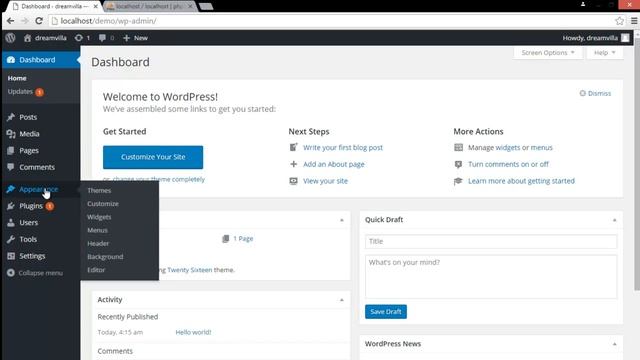
Task: Open the comments bubble in admin bar
Action: click(102, 38)
